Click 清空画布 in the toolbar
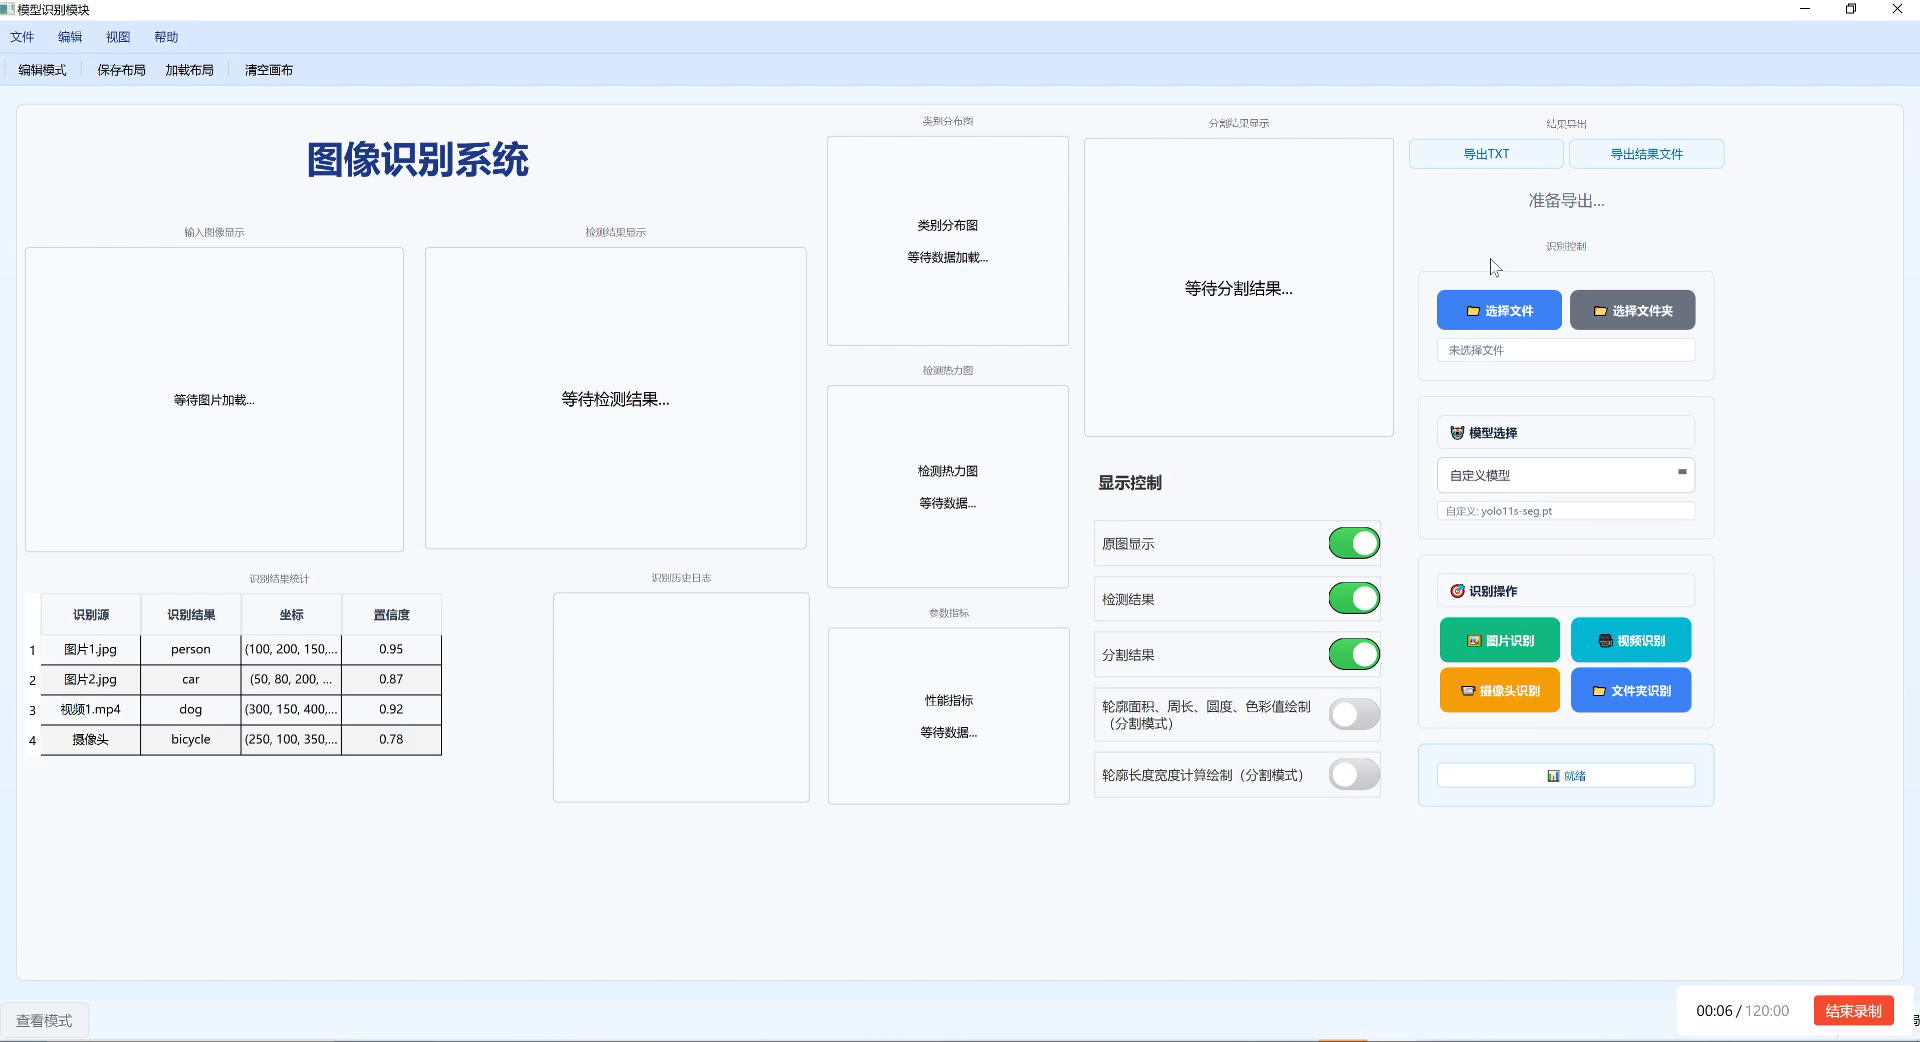 267,70
